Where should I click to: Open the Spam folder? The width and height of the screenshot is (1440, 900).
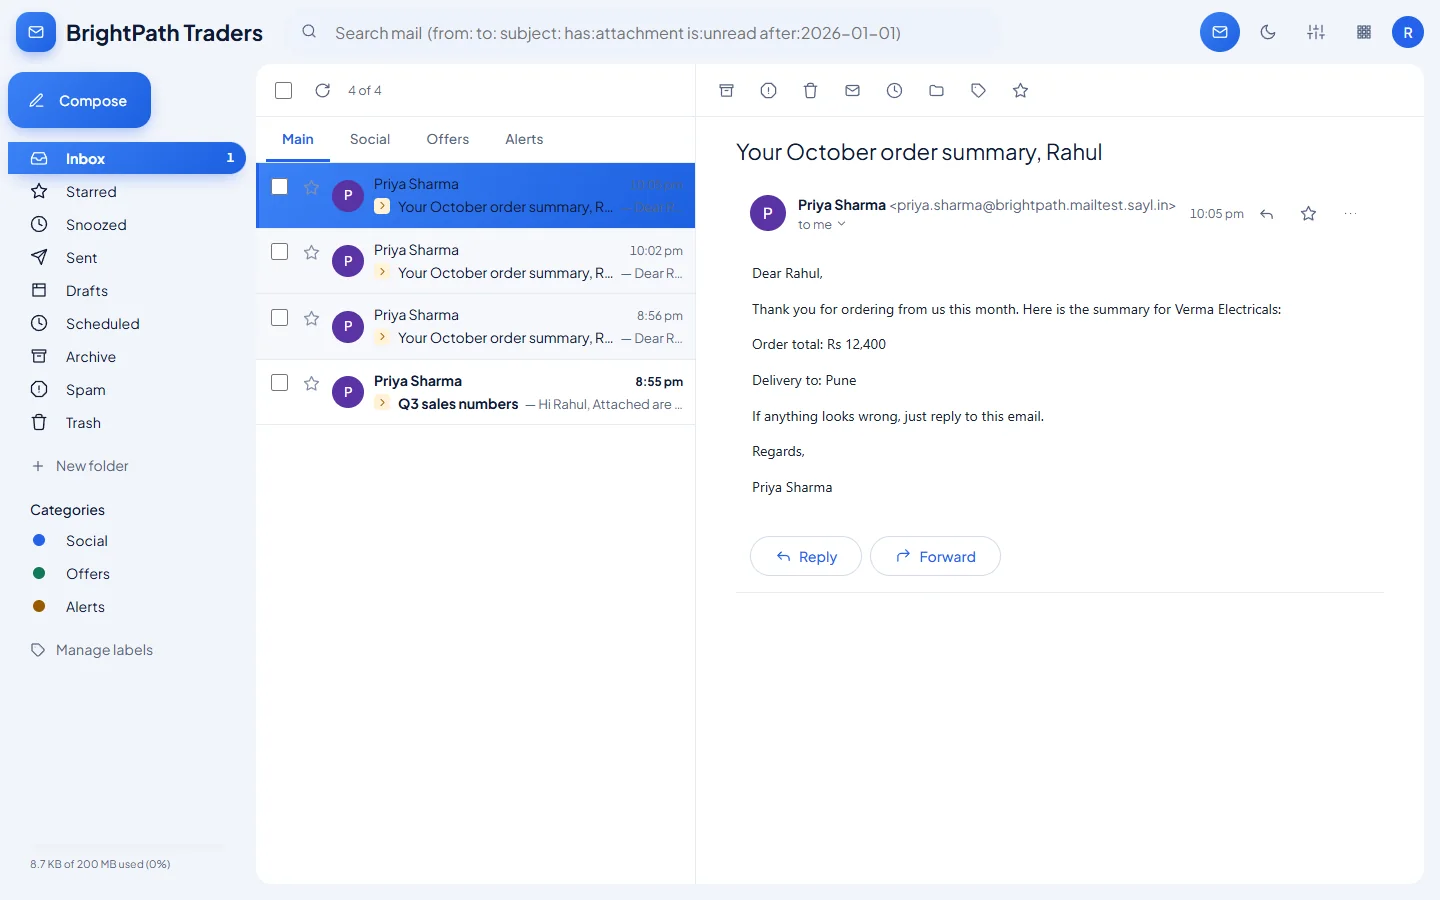[127, 389]
